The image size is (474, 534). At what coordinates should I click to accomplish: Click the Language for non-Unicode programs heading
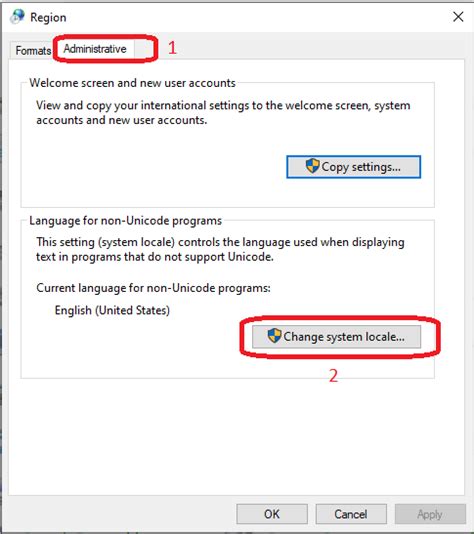coord(125,221)
